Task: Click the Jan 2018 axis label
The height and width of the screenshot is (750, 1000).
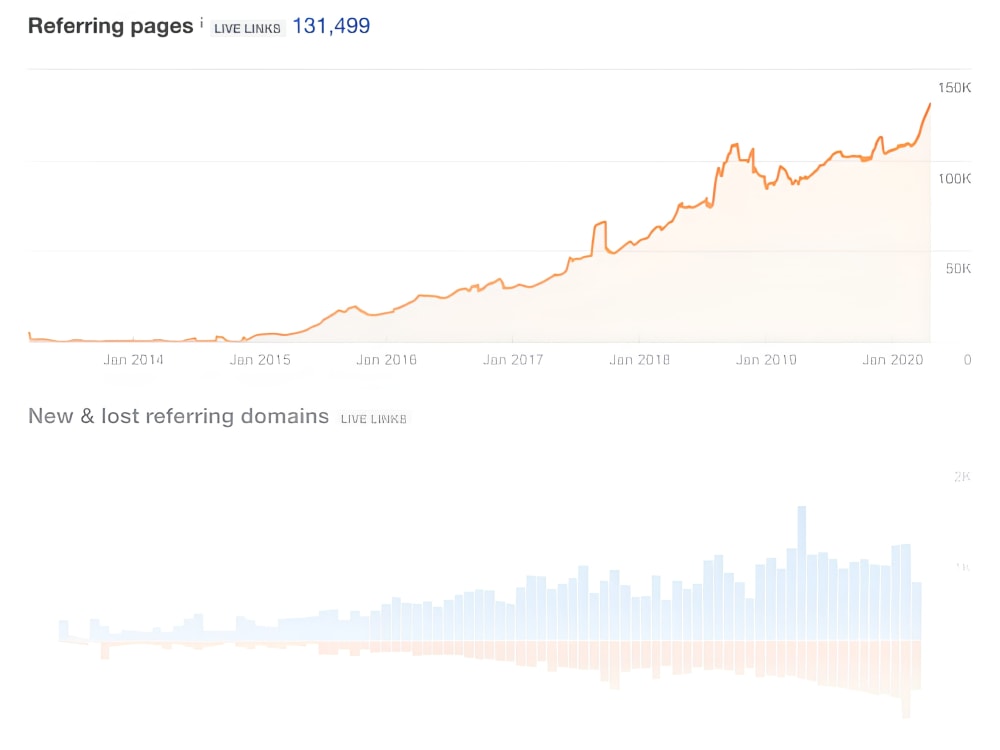Action: [640, 360]
